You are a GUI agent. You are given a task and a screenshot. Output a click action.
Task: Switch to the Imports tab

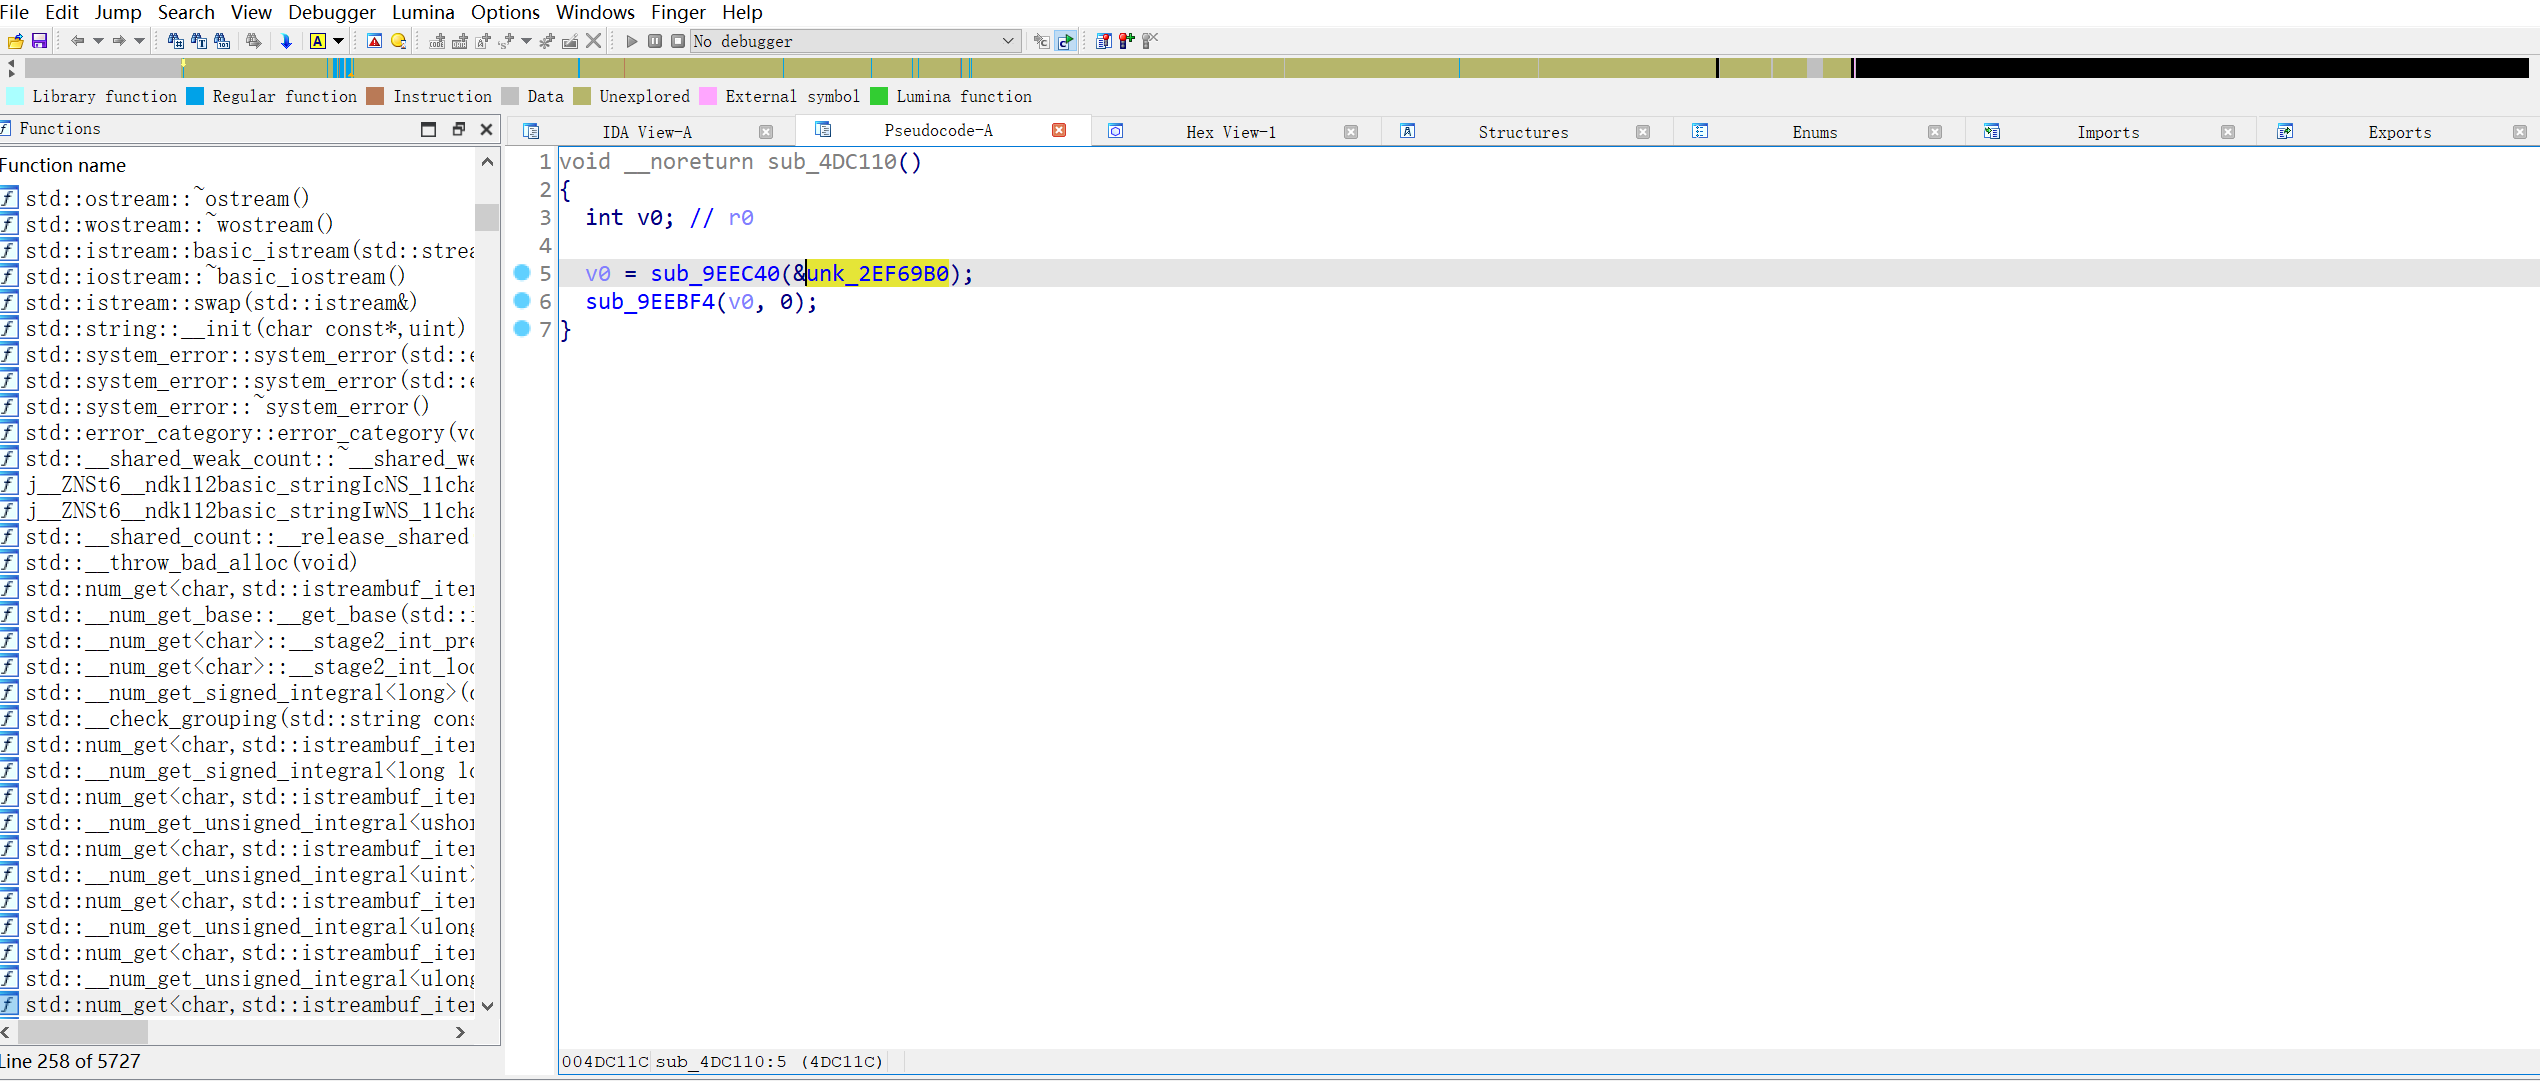[2108, 132]
